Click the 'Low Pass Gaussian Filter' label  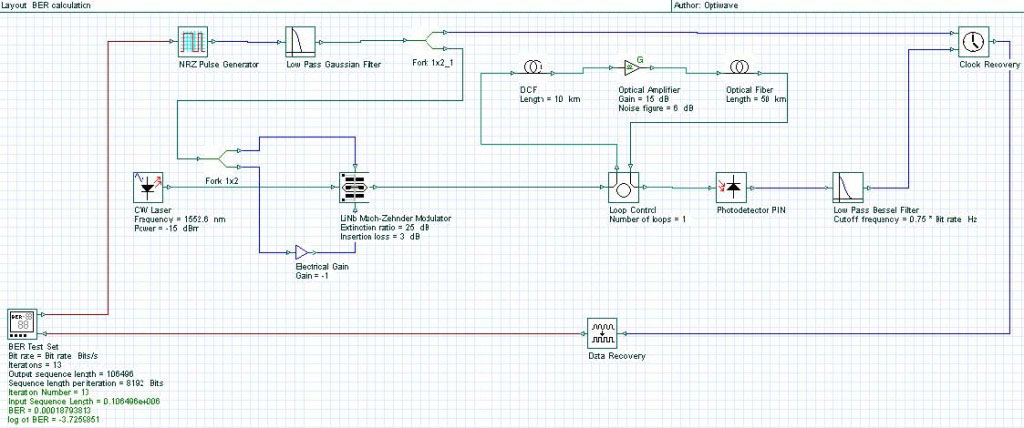(334, 65)
